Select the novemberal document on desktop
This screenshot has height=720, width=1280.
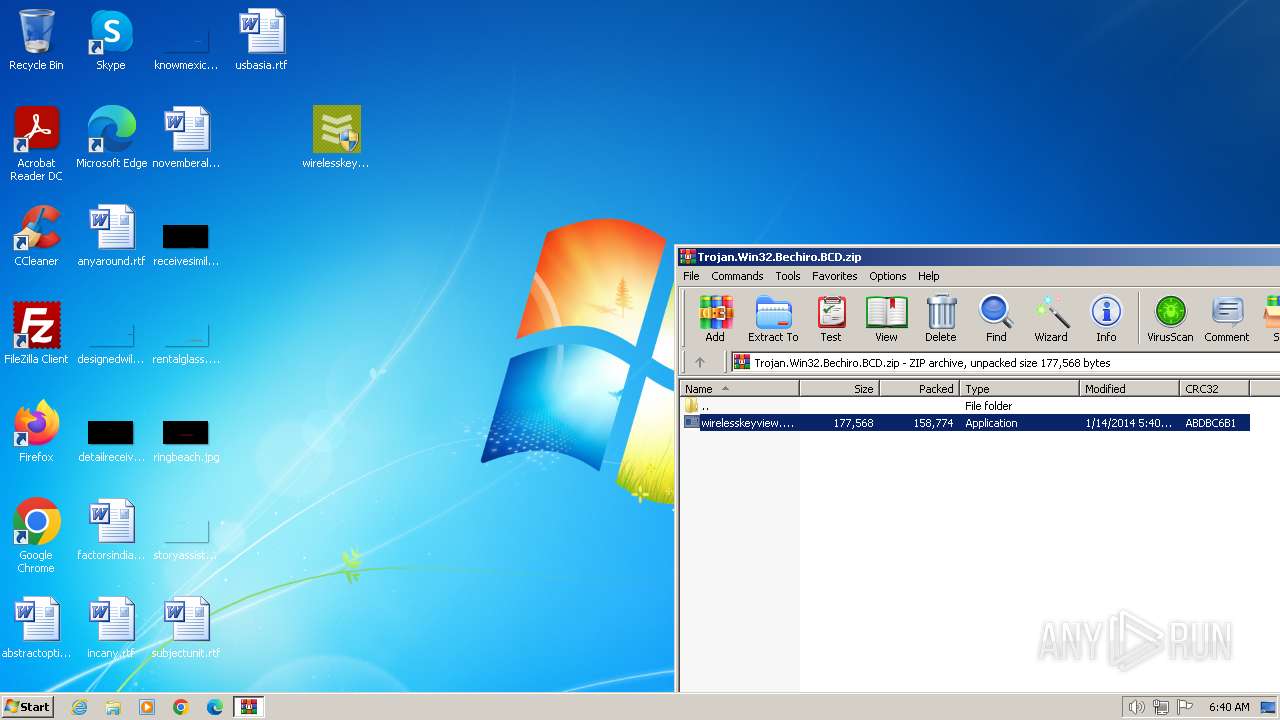pyautogui.click(x=186, y=138)
